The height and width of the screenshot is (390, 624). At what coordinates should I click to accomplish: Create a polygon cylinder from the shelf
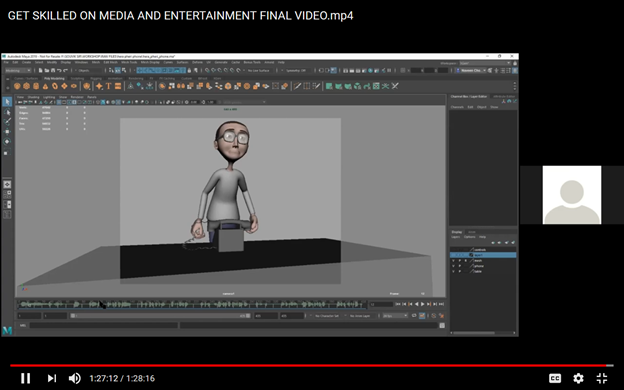(36, 86)
